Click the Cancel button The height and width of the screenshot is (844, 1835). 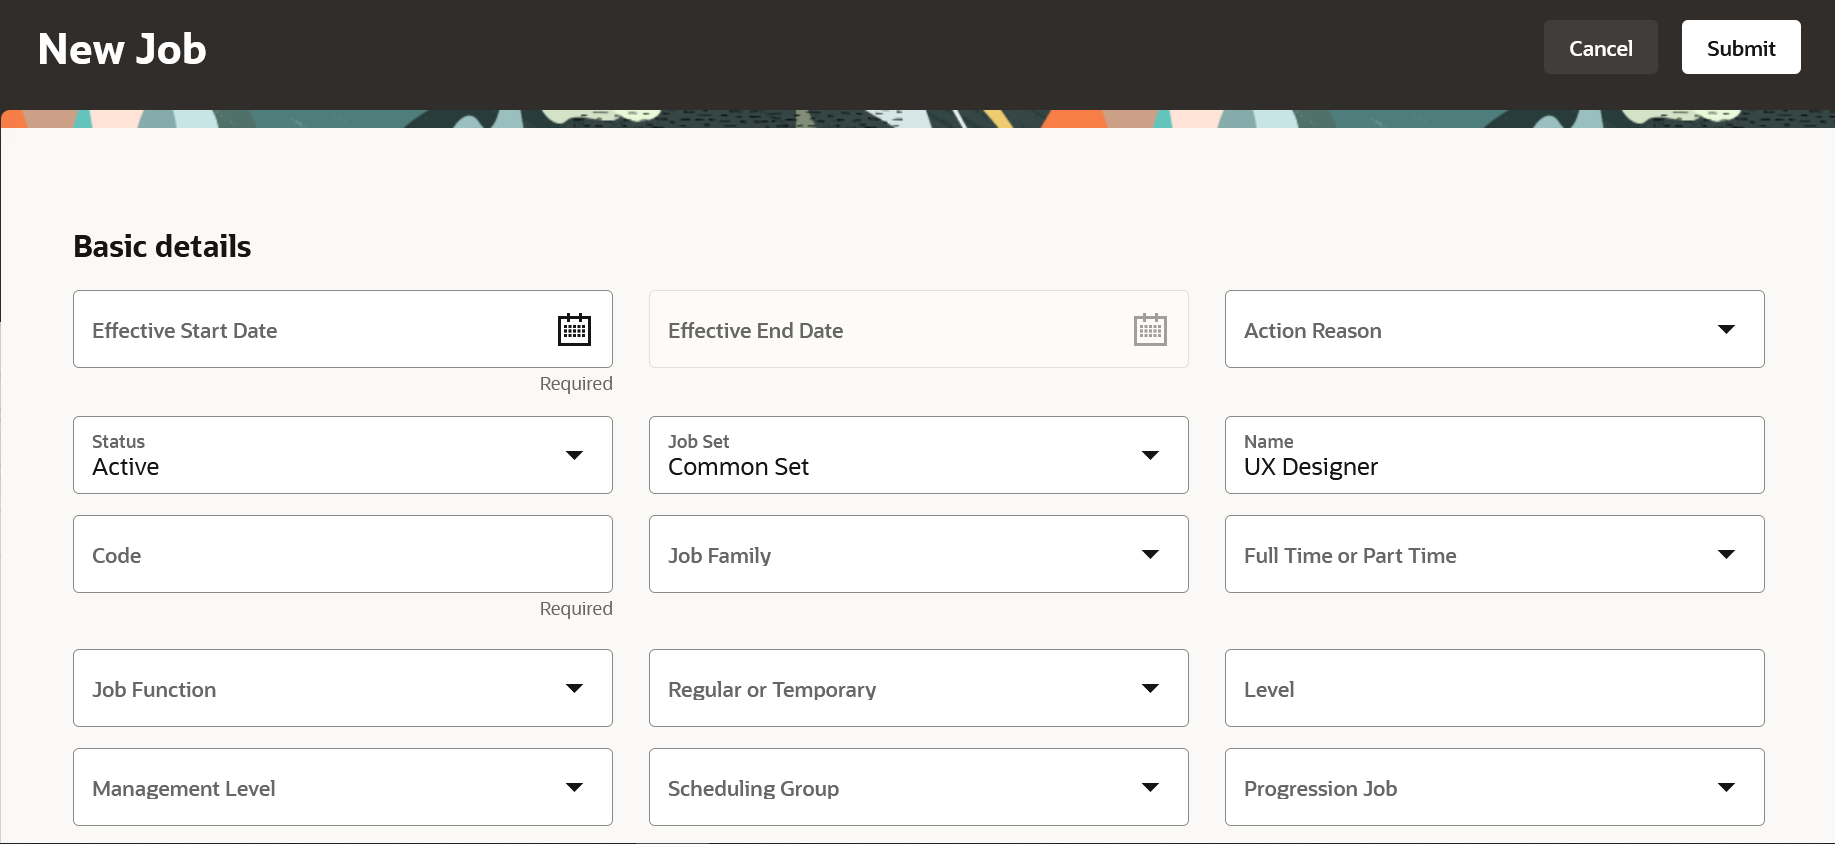[1600, 47]
